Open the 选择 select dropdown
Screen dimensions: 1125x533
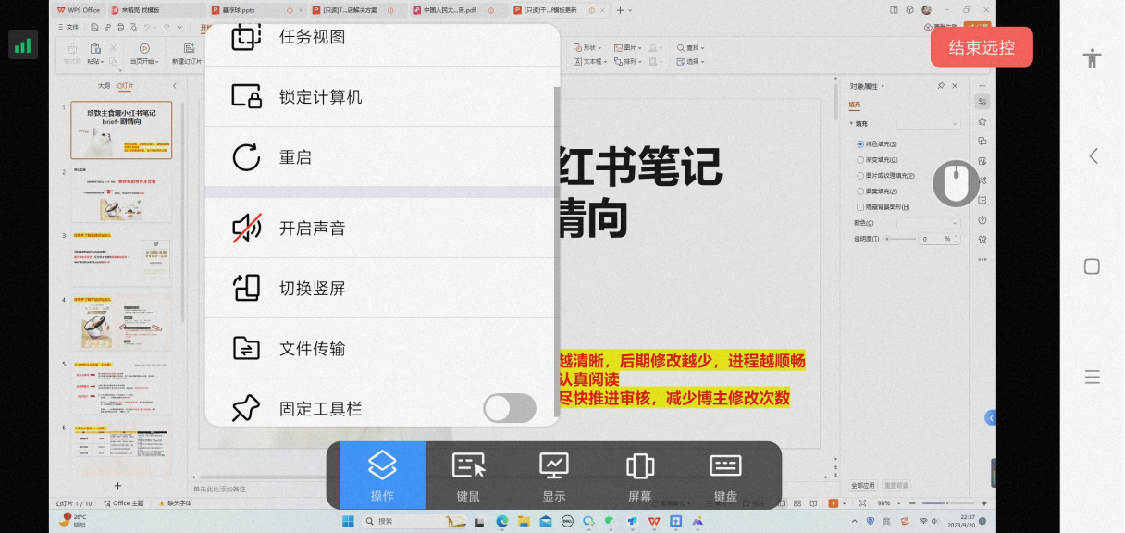690,62
